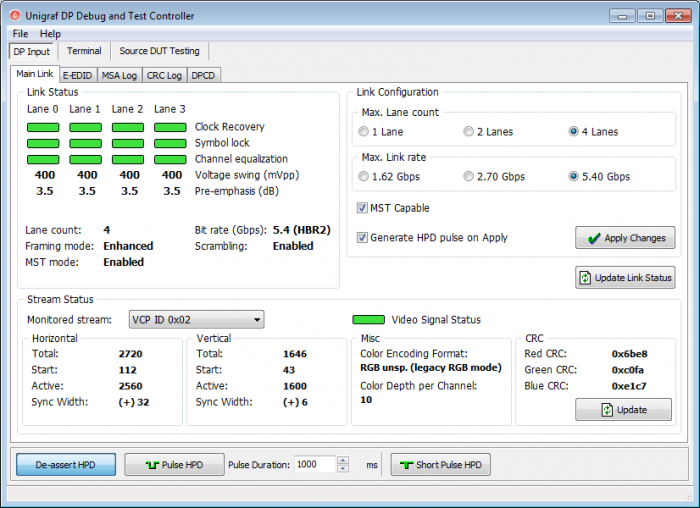Disable Generate HPD pulse on Apply
Screen dimensions: 700x508
[363, 238]
